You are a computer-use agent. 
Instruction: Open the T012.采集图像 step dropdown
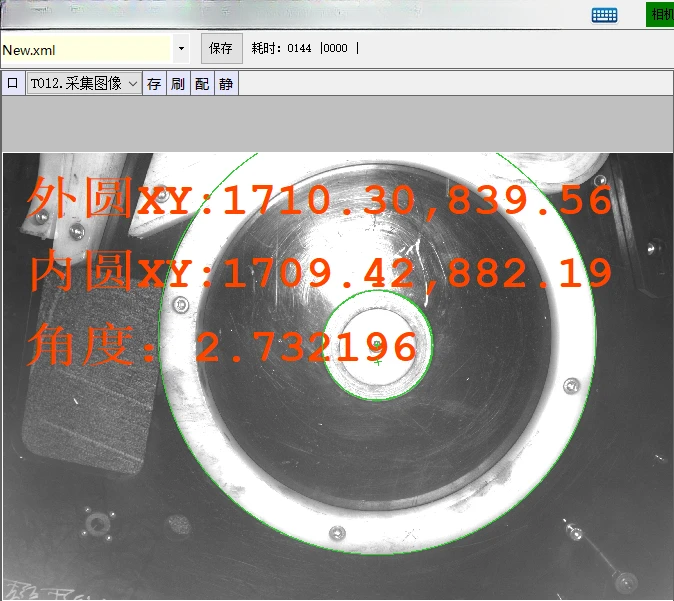[x=84, y=83]
